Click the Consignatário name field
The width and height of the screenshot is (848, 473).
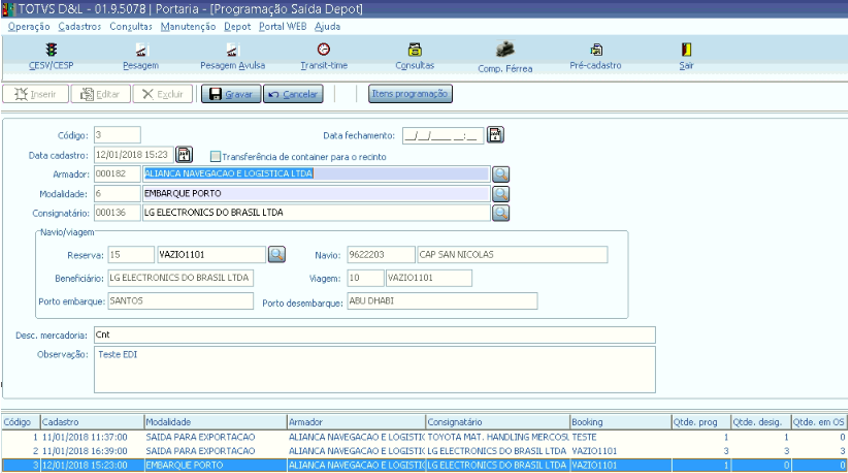point(316,213)
